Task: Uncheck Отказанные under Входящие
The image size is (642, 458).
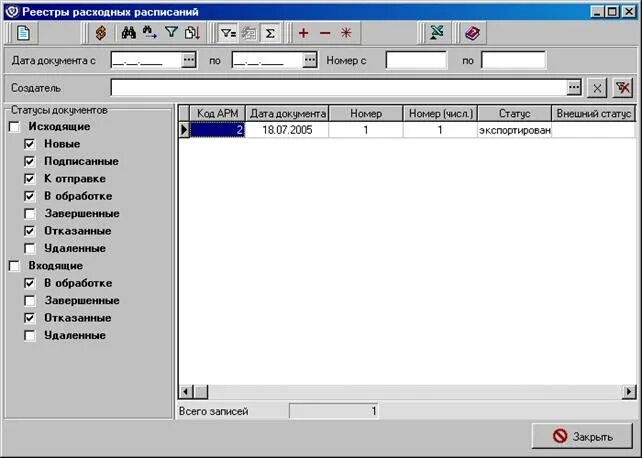Action: pyautogui.click(x=29, y=318)
